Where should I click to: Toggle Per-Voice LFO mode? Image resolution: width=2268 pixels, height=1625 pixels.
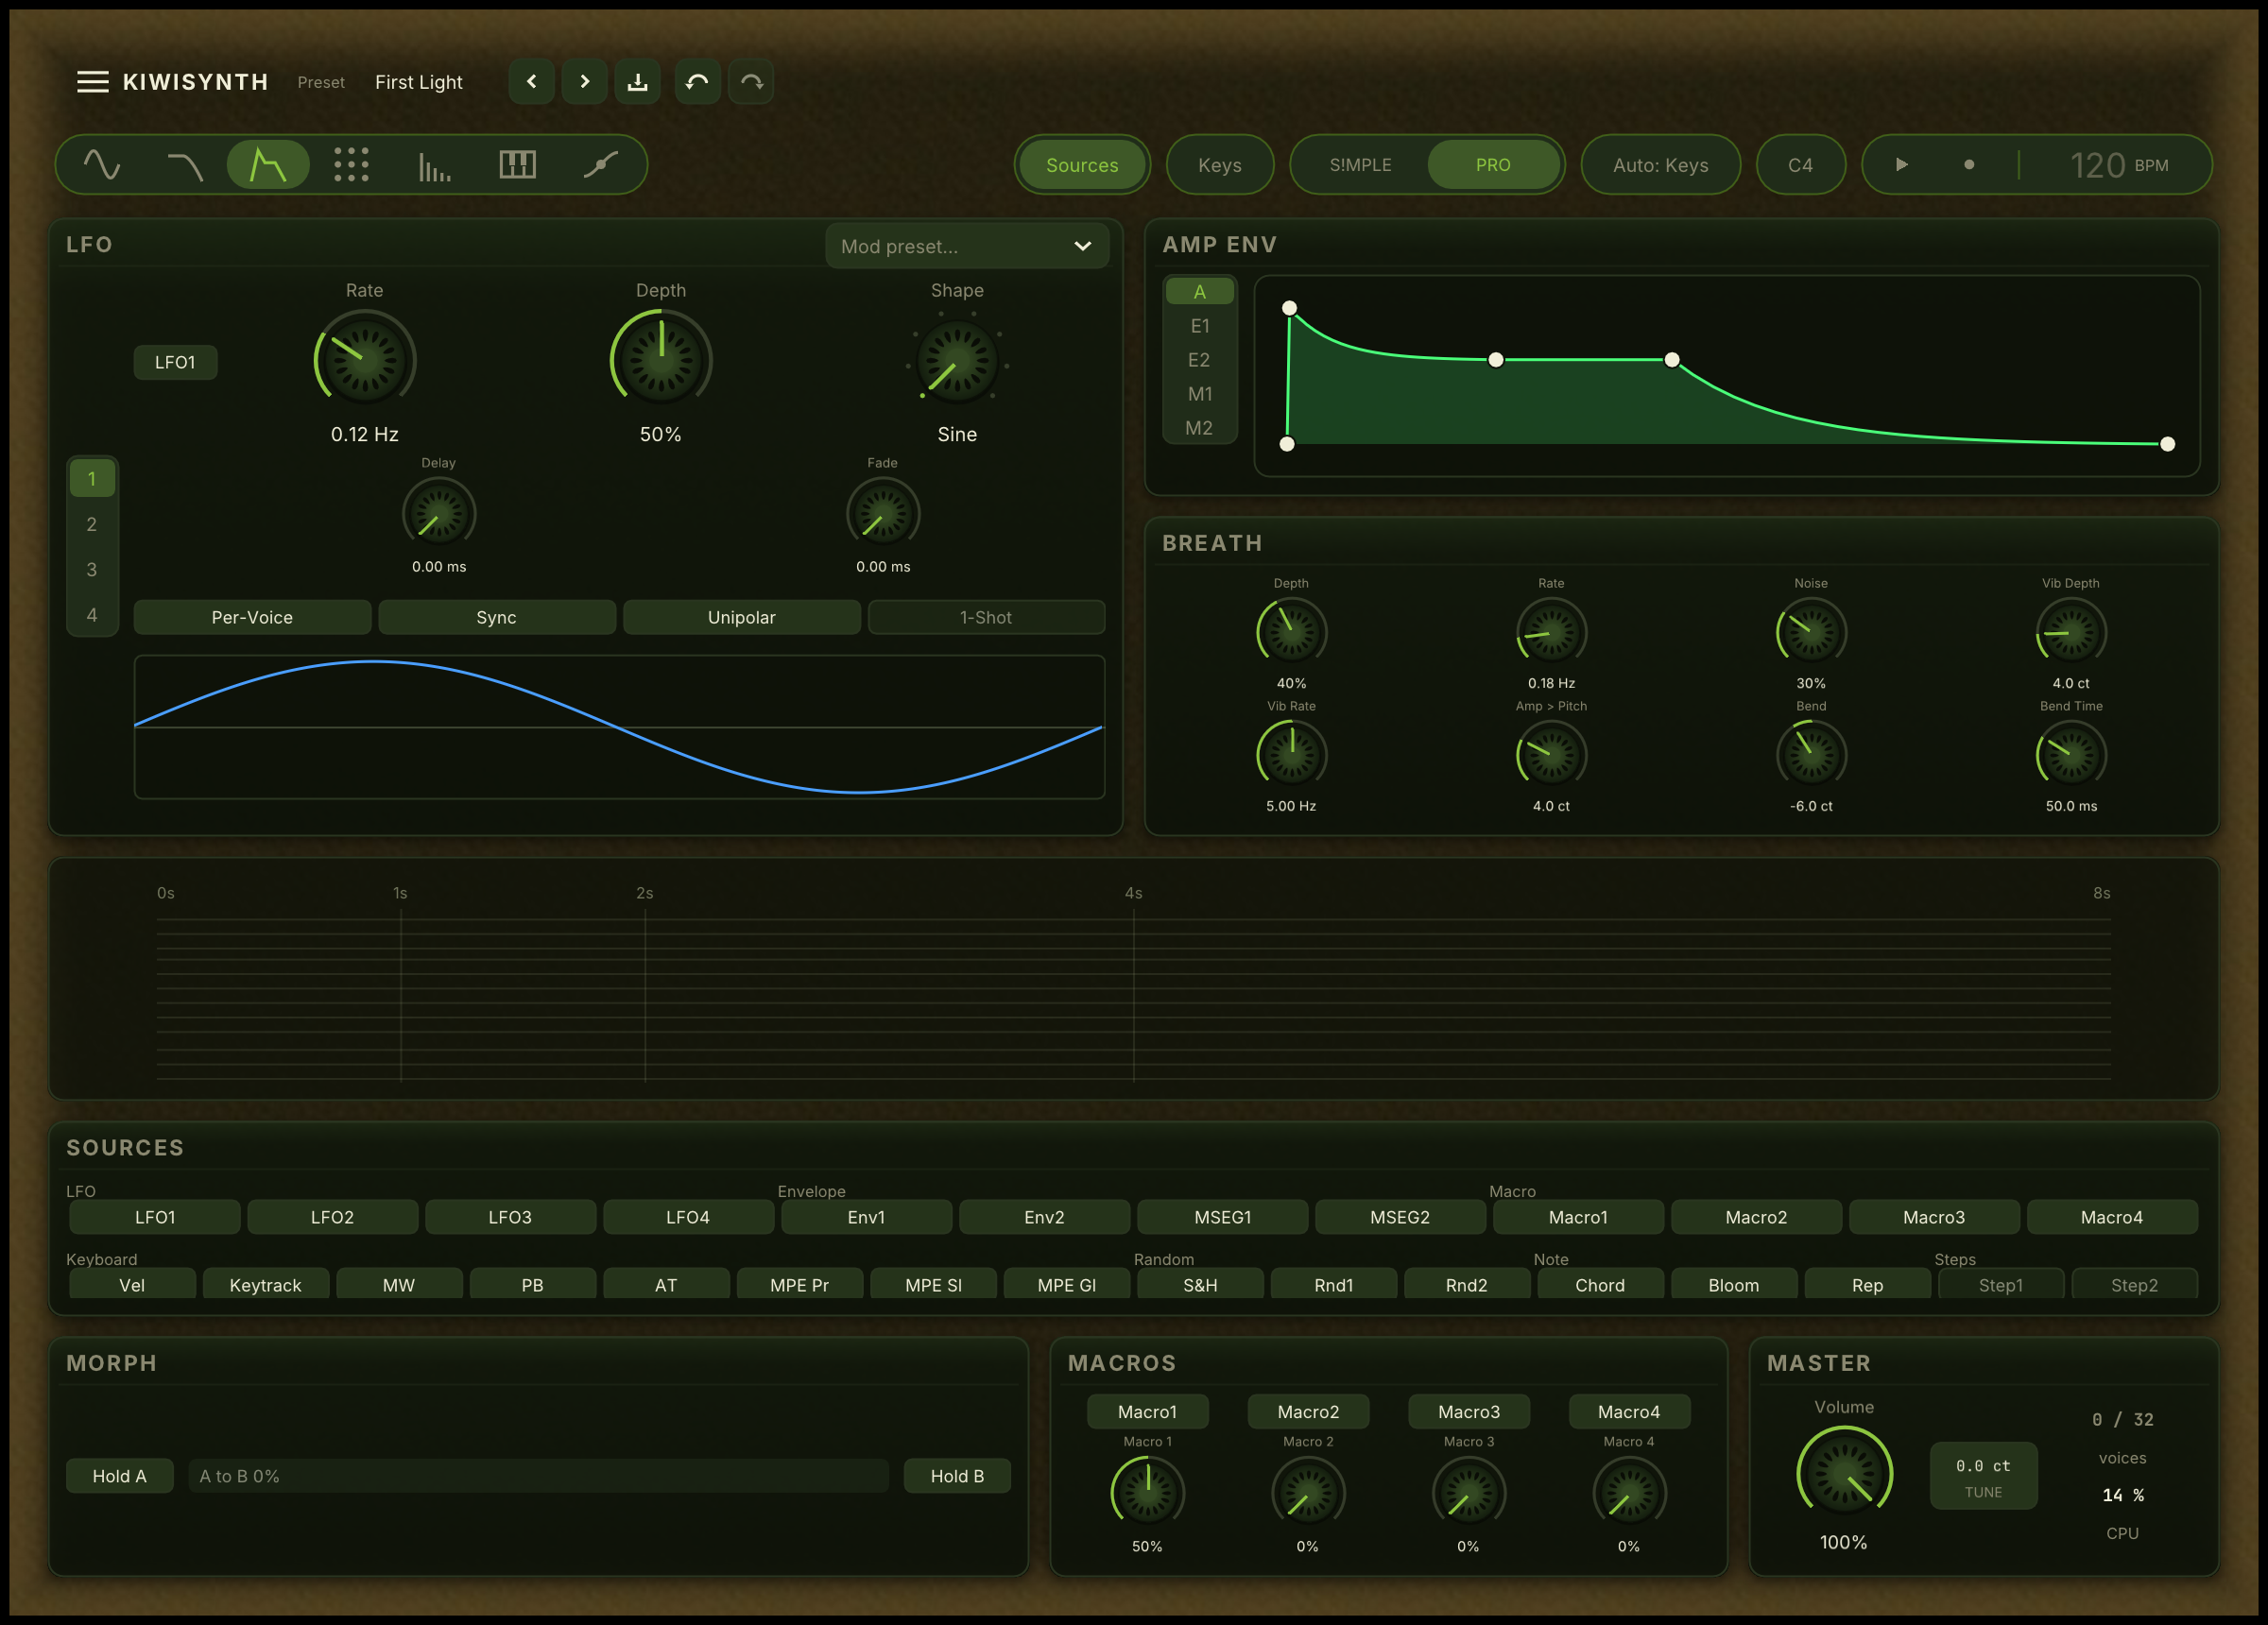tap(252, 617)
